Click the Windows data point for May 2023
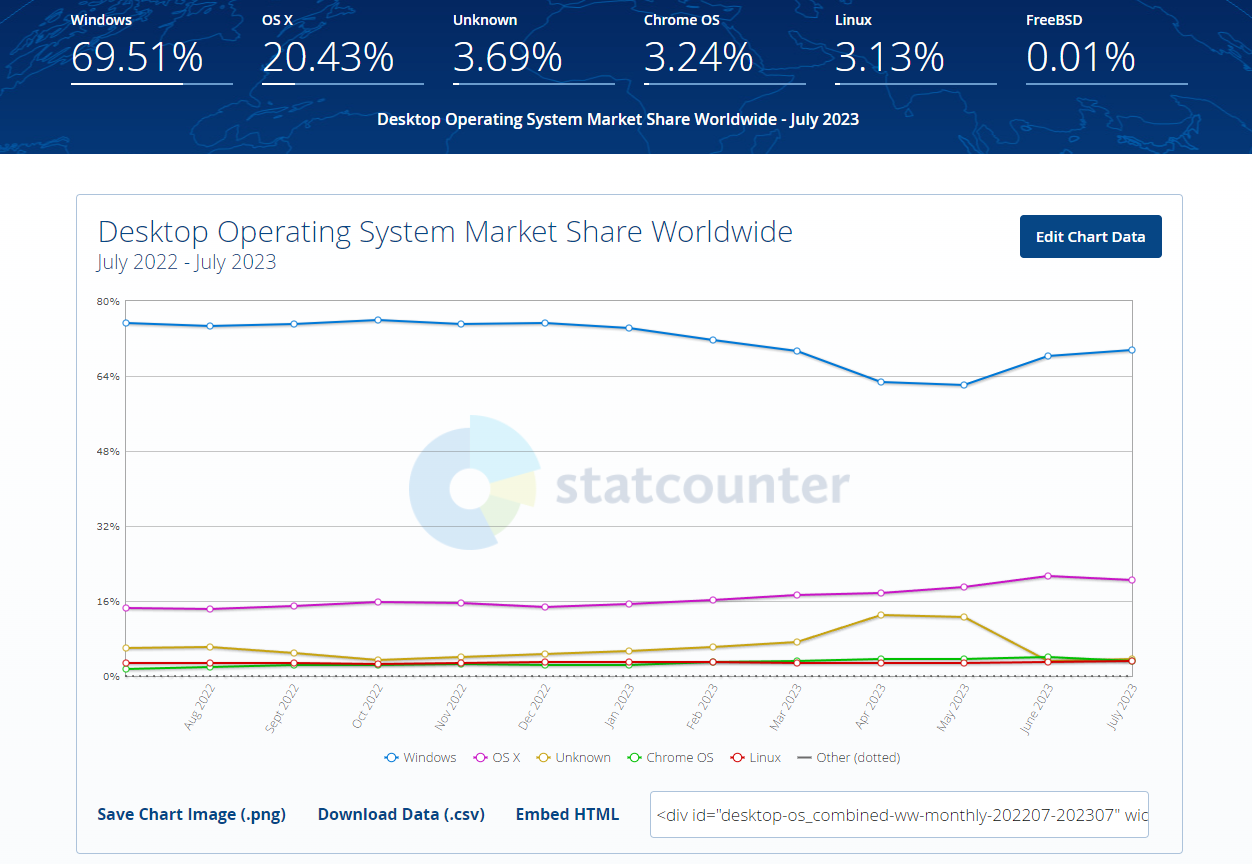The height and width of the screenshot is (864, 1252). pos(964,385)
